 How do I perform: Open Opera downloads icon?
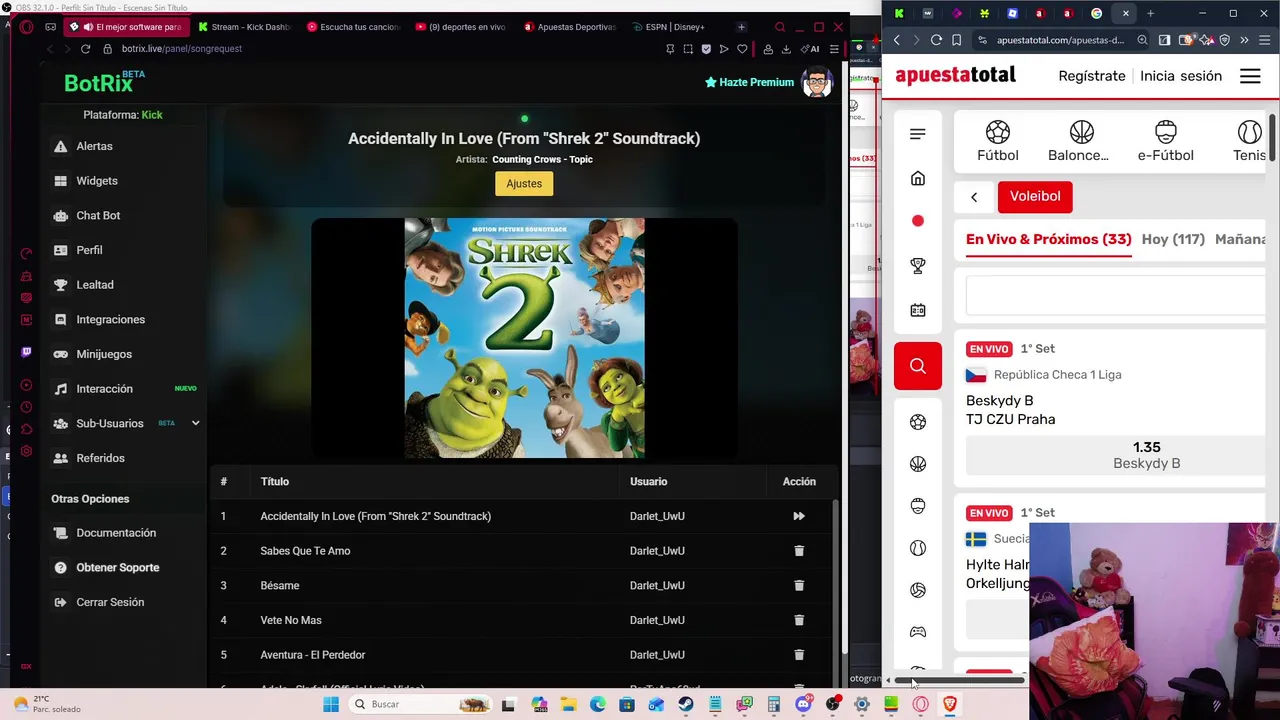coord(786,49)
